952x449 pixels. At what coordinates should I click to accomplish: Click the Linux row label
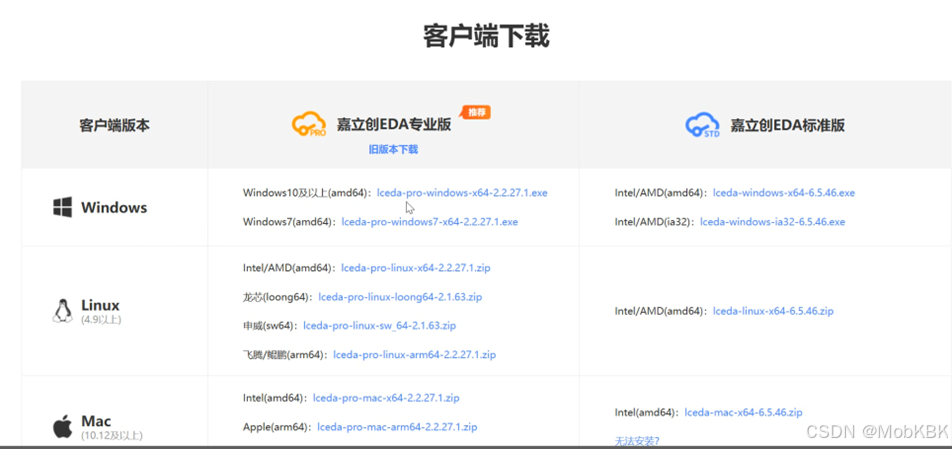pyautogui.click(x=100, y=305)
